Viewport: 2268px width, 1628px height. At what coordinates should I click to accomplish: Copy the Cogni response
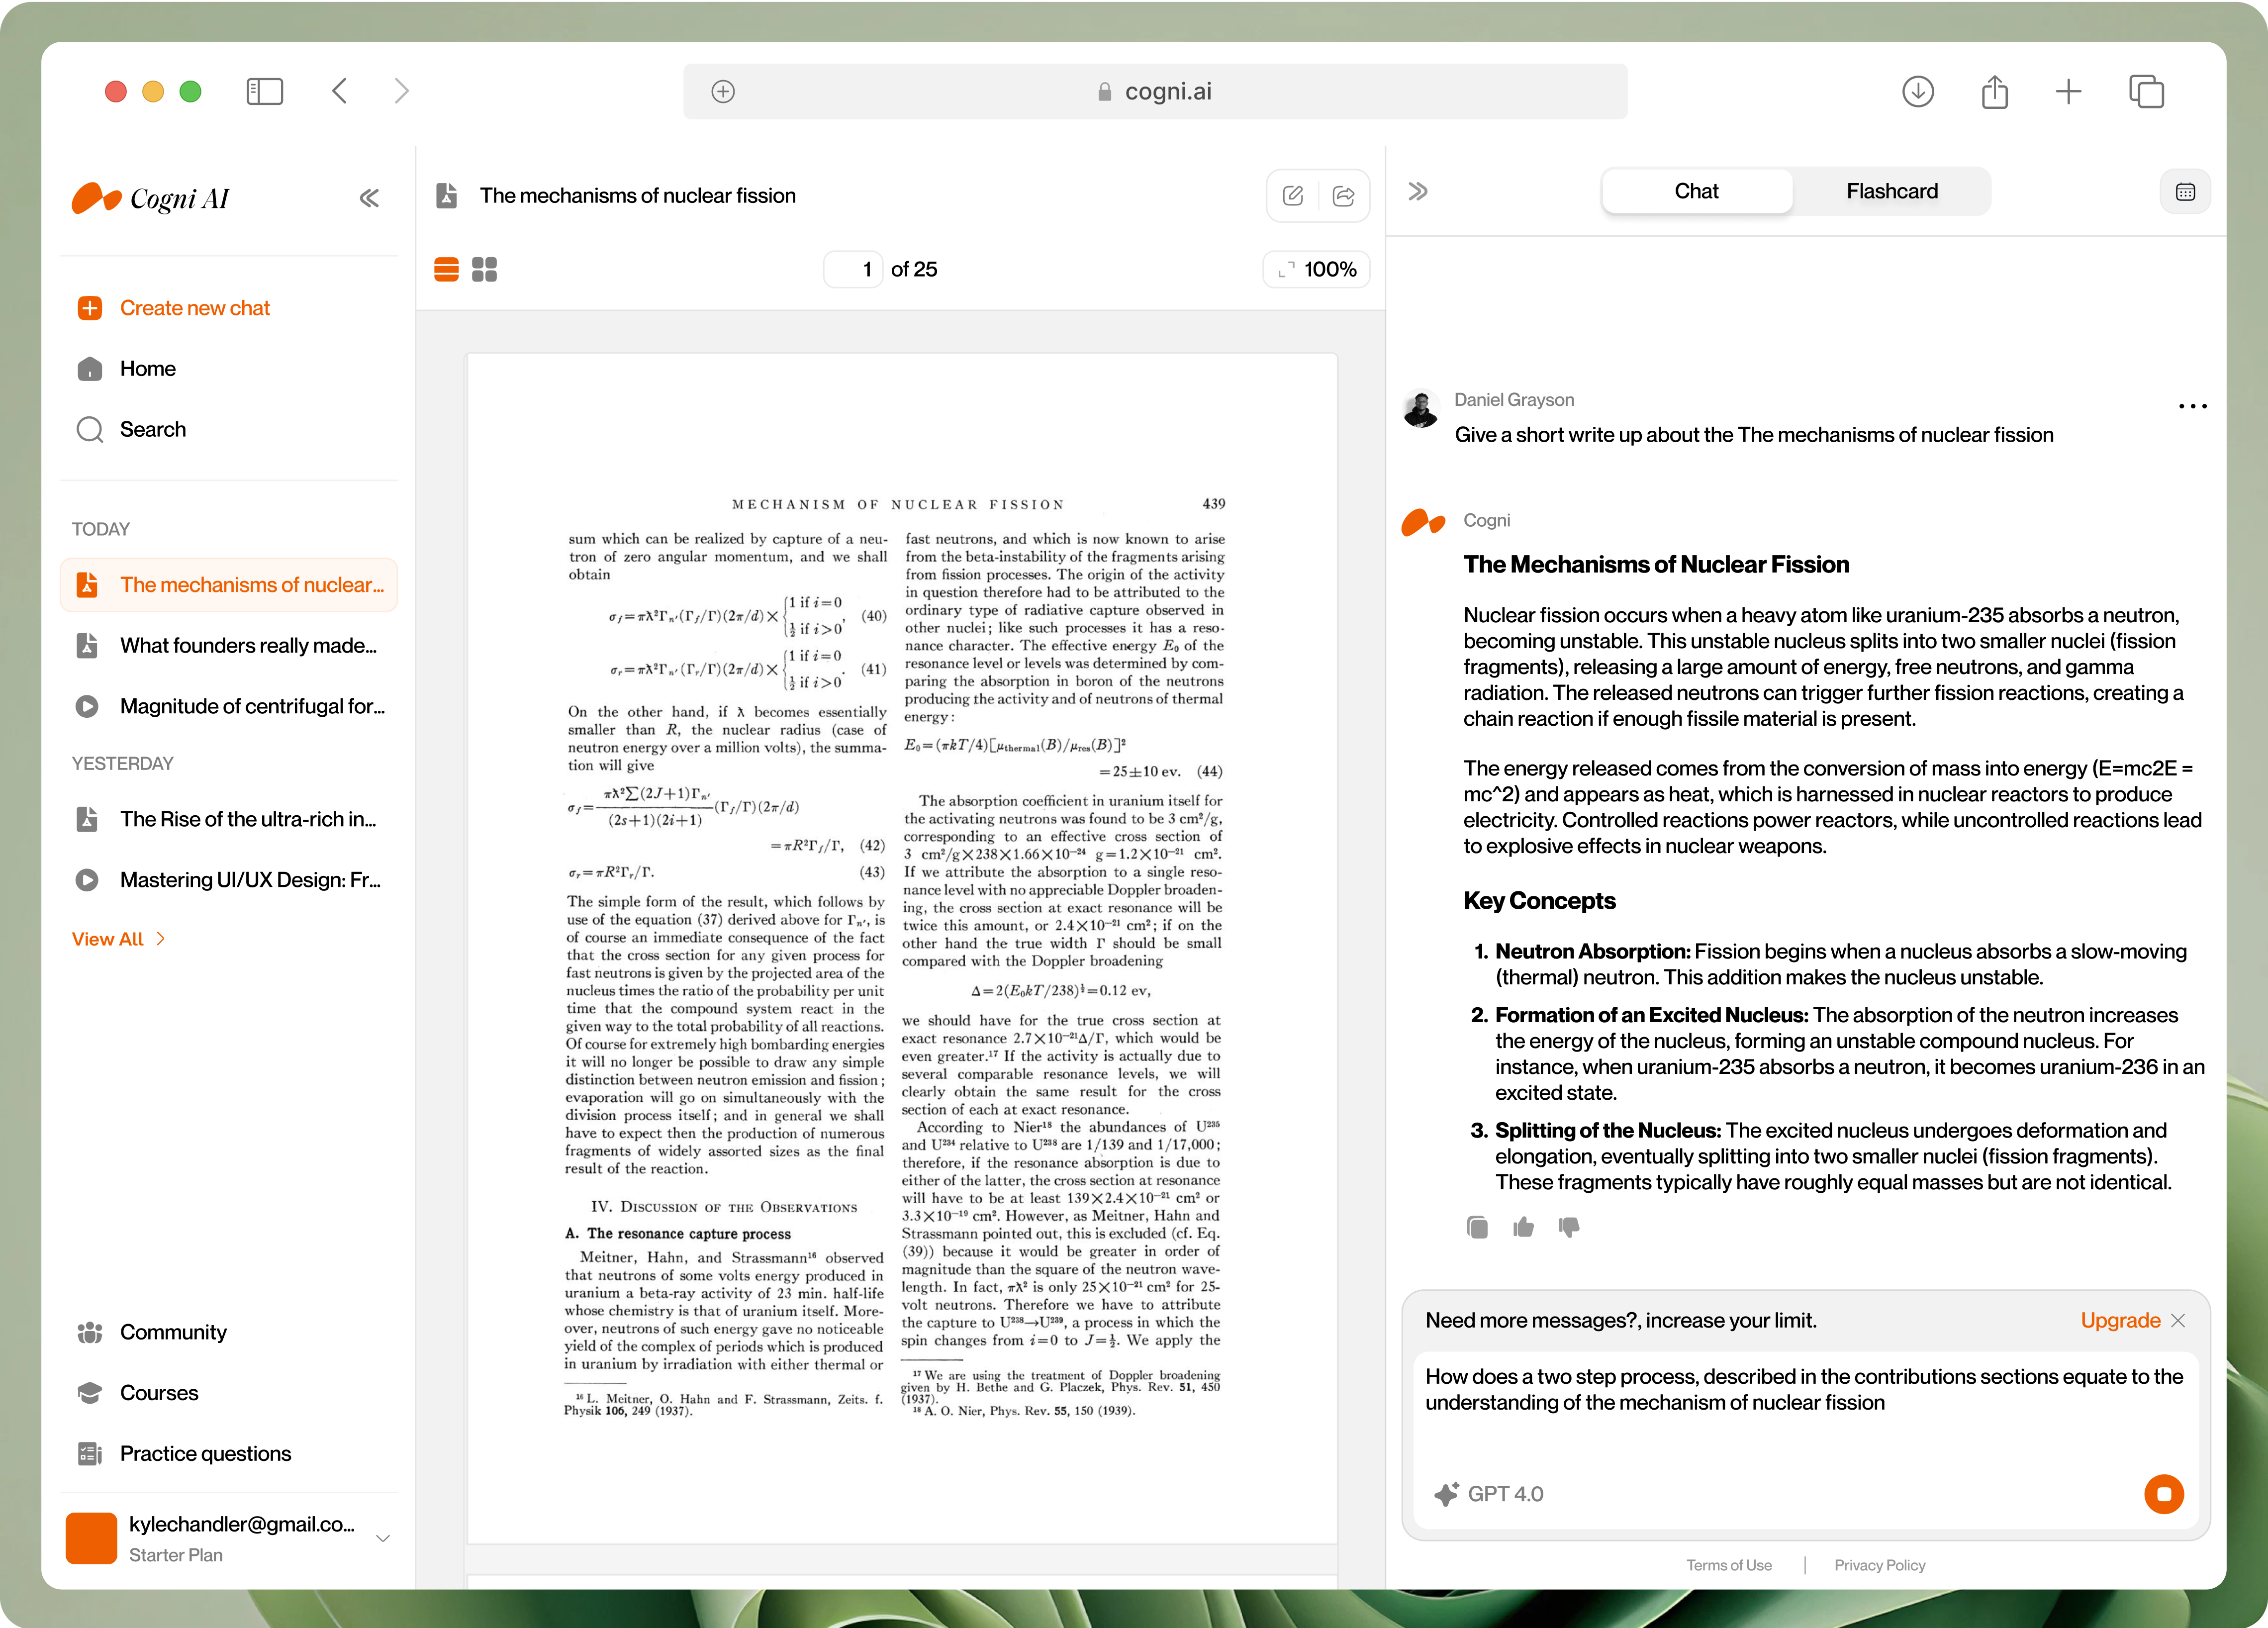coord(1477,1228)
